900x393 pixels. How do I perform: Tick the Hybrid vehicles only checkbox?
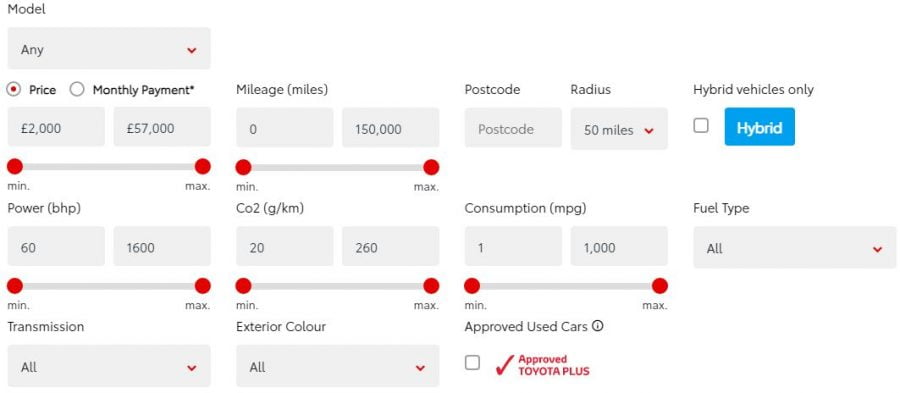pos(701,126)
